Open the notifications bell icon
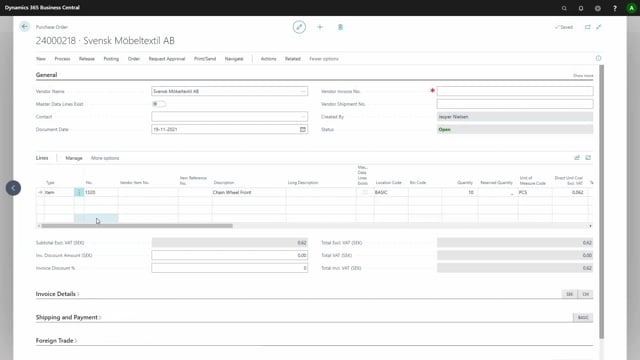 (581, 8)
